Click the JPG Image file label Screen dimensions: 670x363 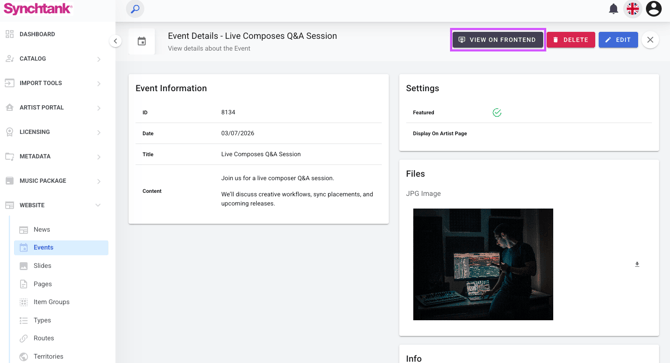423,193
